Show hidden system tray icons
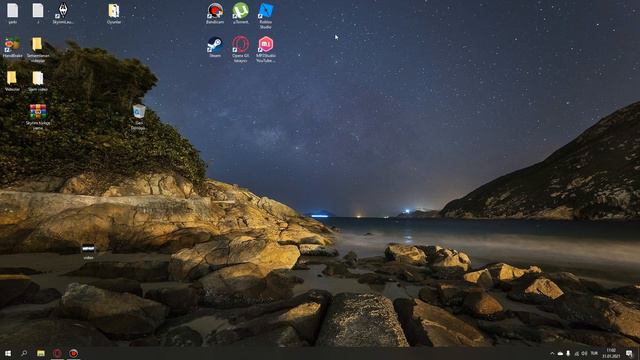 pos(552,353)
